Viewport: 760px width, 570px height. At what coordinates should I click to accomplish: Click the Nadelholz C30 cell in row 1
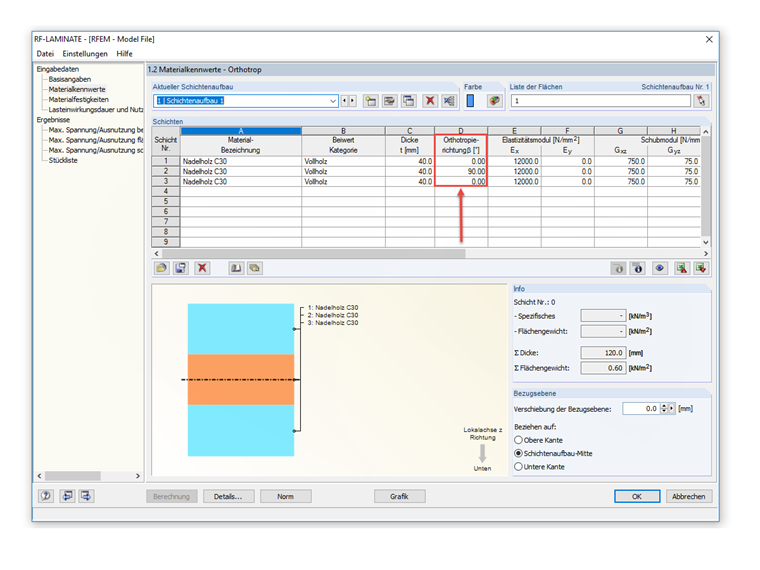241,161
